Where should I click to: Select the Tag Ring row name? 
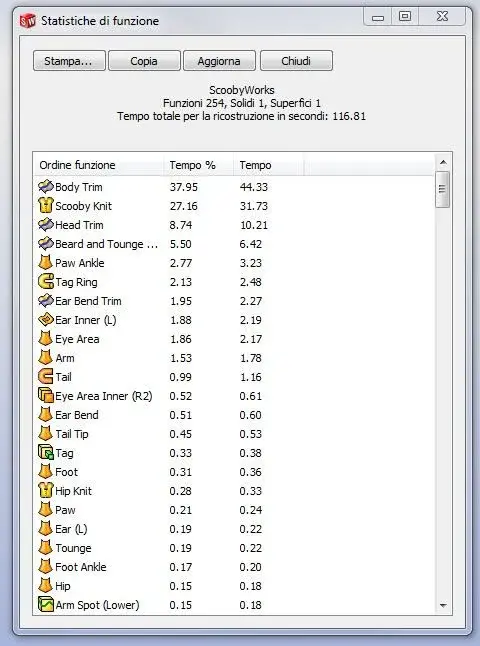(x=76, y=282)
